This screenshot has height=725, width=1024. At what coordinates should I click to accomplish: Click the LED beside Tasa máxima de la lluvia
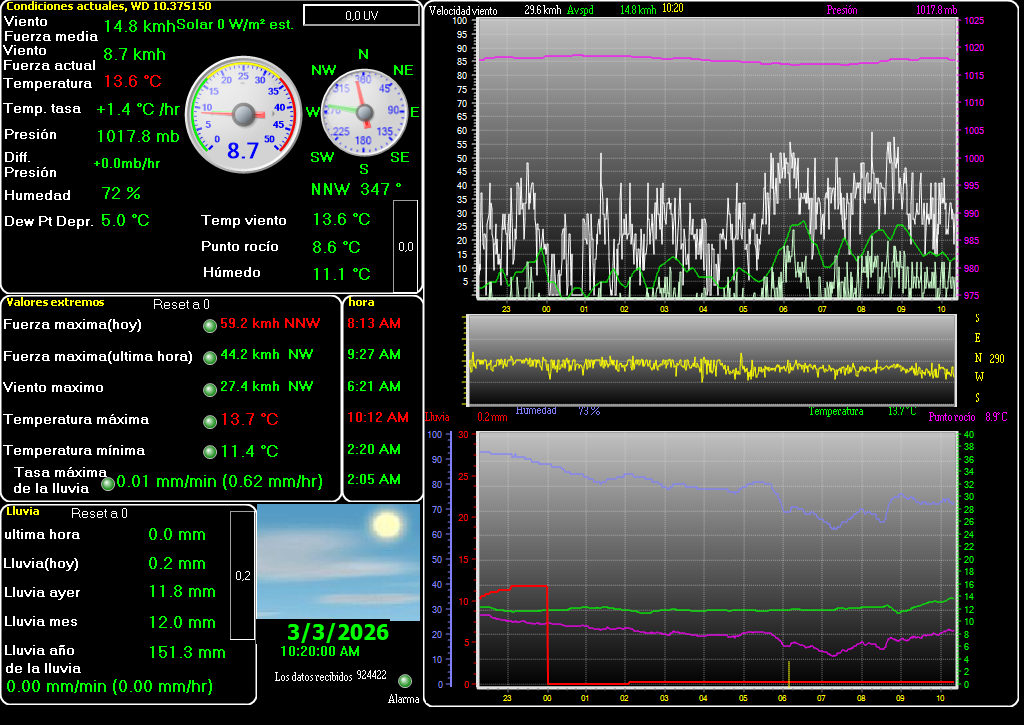pyautogui.click(x=108, y=484)
